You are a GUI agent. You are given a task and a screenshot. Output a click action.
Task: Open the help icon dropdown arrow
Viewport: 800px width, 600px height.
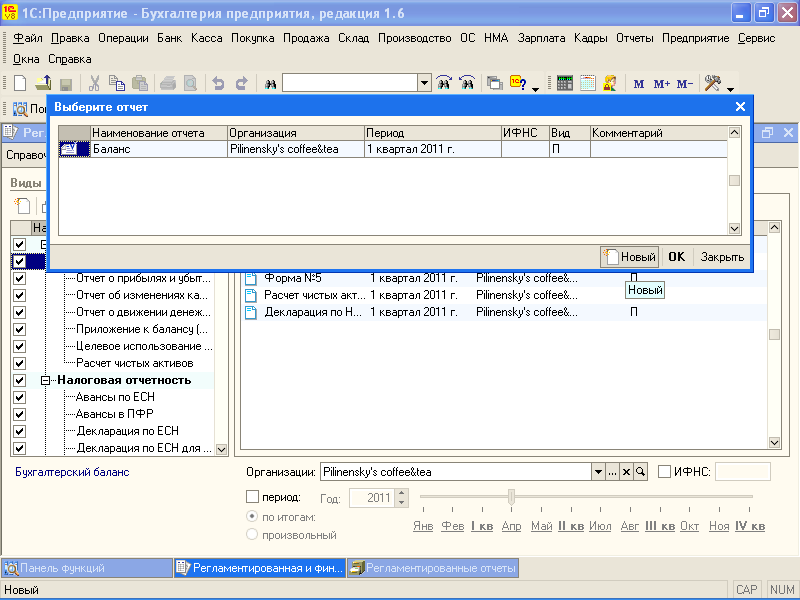point(535,89)
